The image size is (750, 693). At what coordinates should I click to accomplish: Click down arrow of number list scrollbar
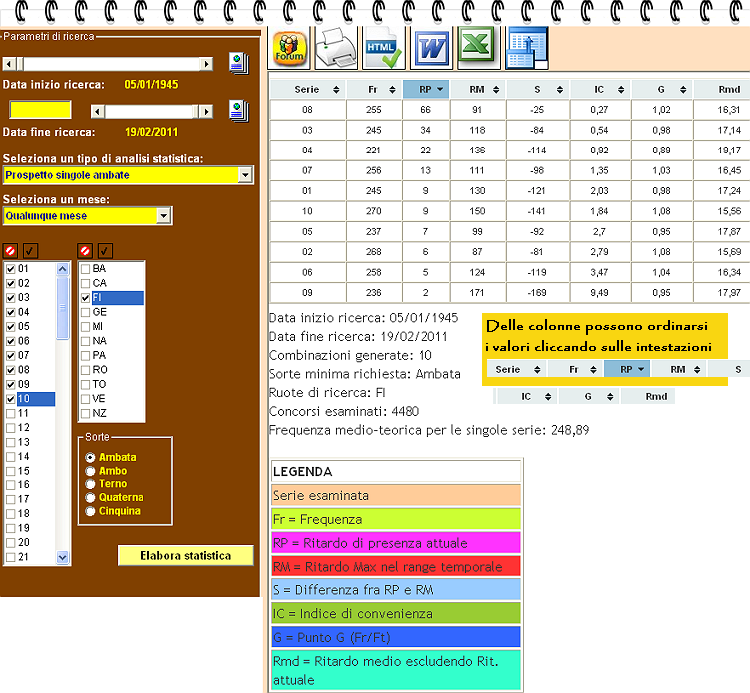click(x=63, y=557)
